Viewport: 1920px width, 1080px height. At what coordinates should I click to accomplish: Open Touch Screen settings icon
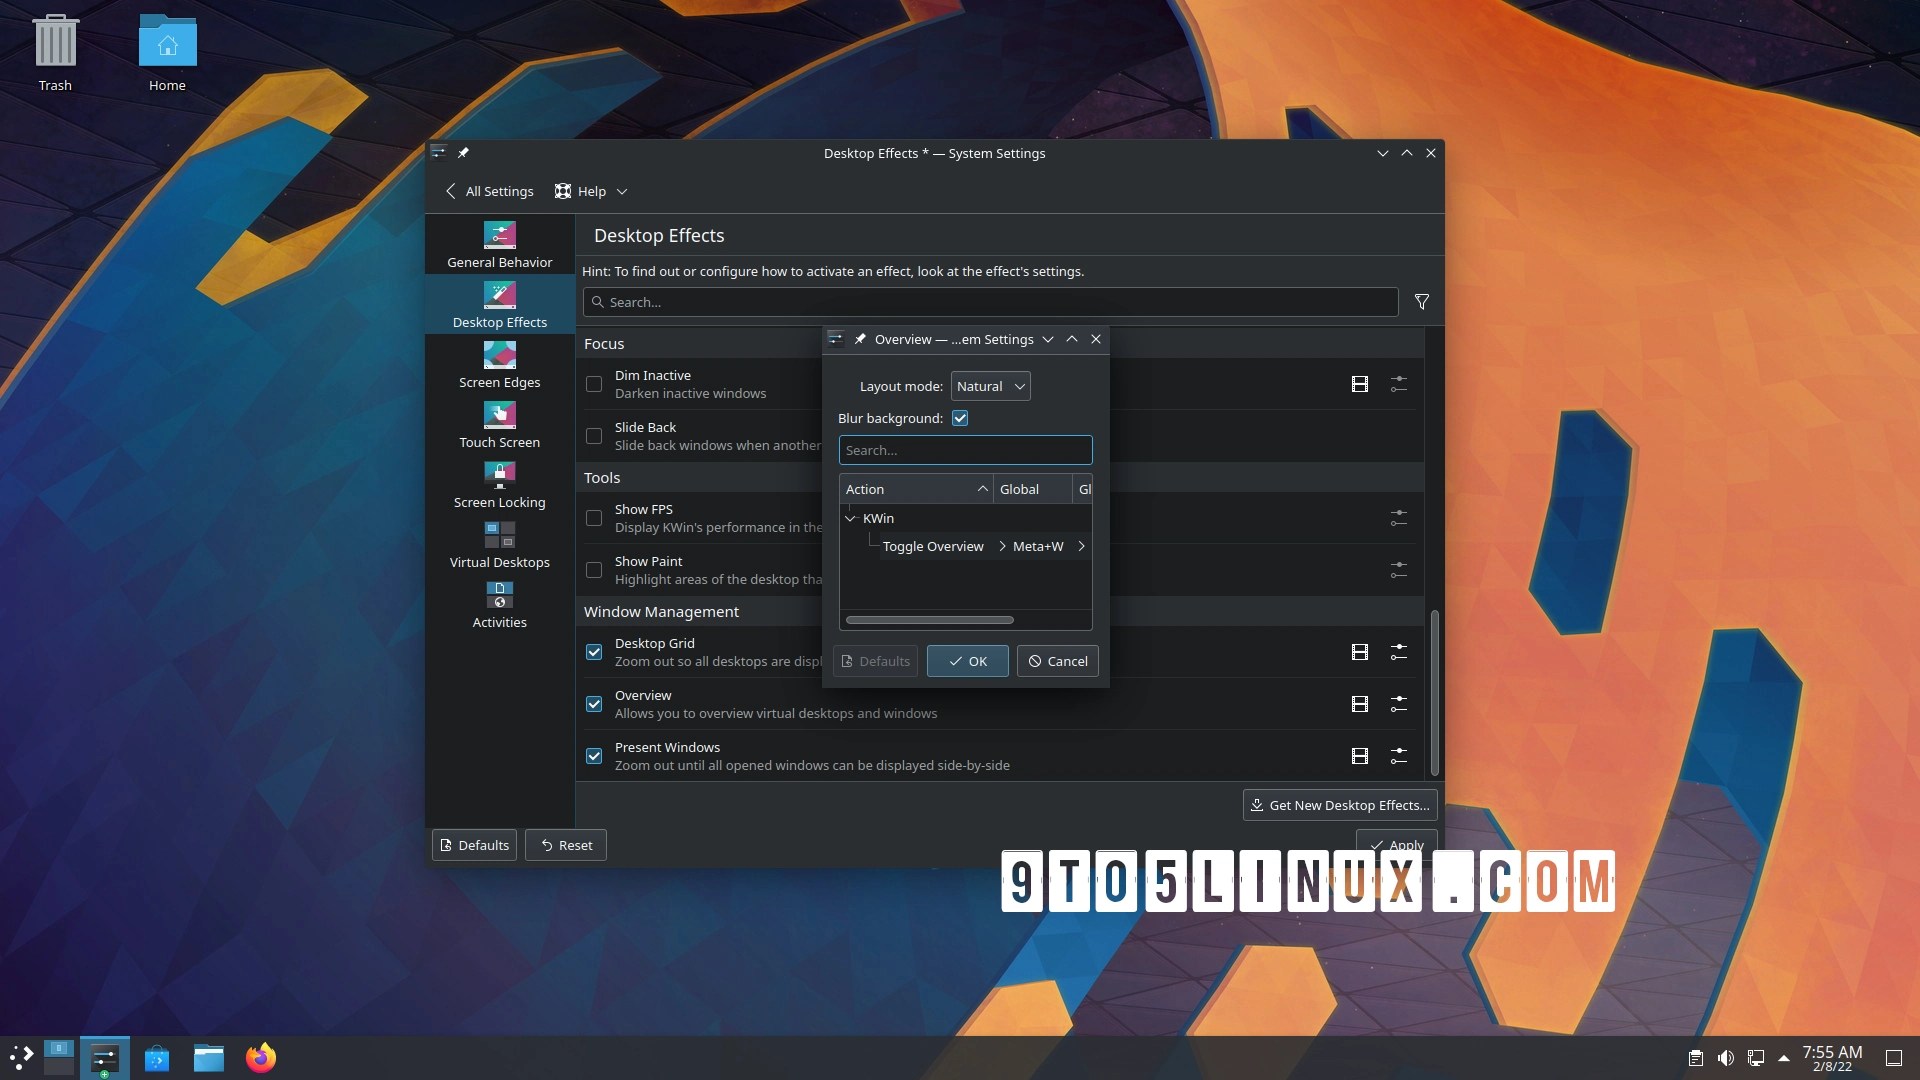tap(499, 415)
